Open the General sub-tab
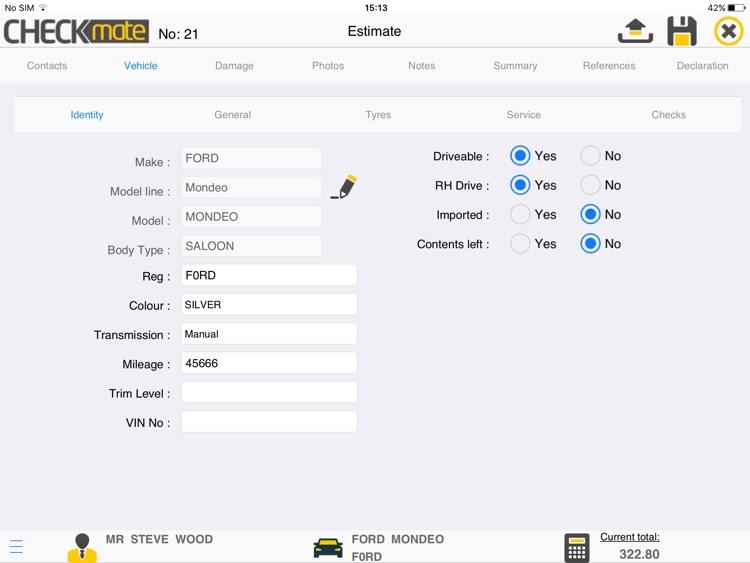Viewport: 750px width, 563px height. [232, 115]
